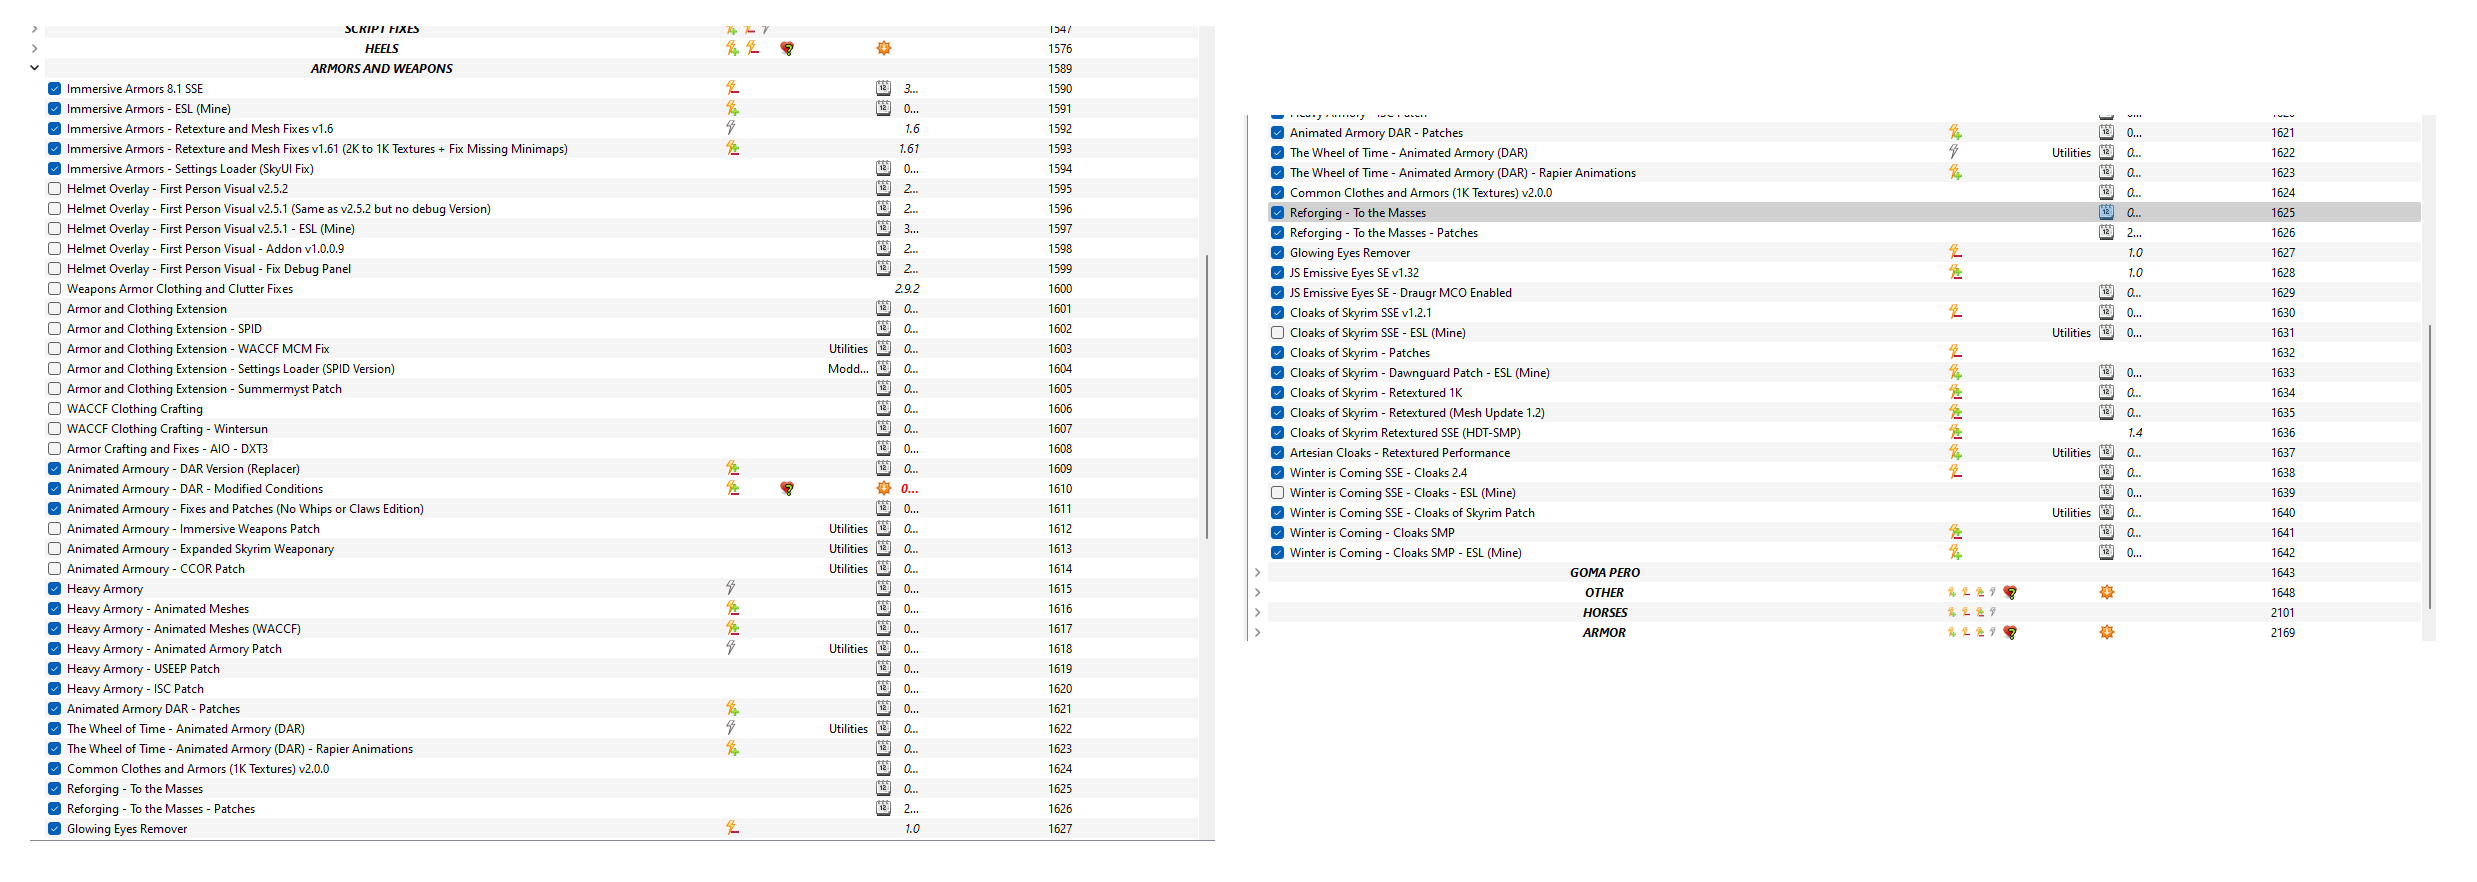This screenshot has width=2477, height=882.
Task: Click the heart flag on Animated Armoury - DAR - Modified Conditions
Action: (x=787, y=488)
